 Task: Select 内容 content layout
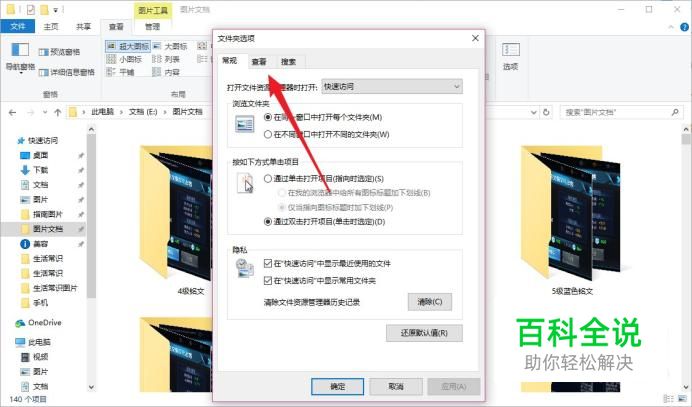point(166,72)
